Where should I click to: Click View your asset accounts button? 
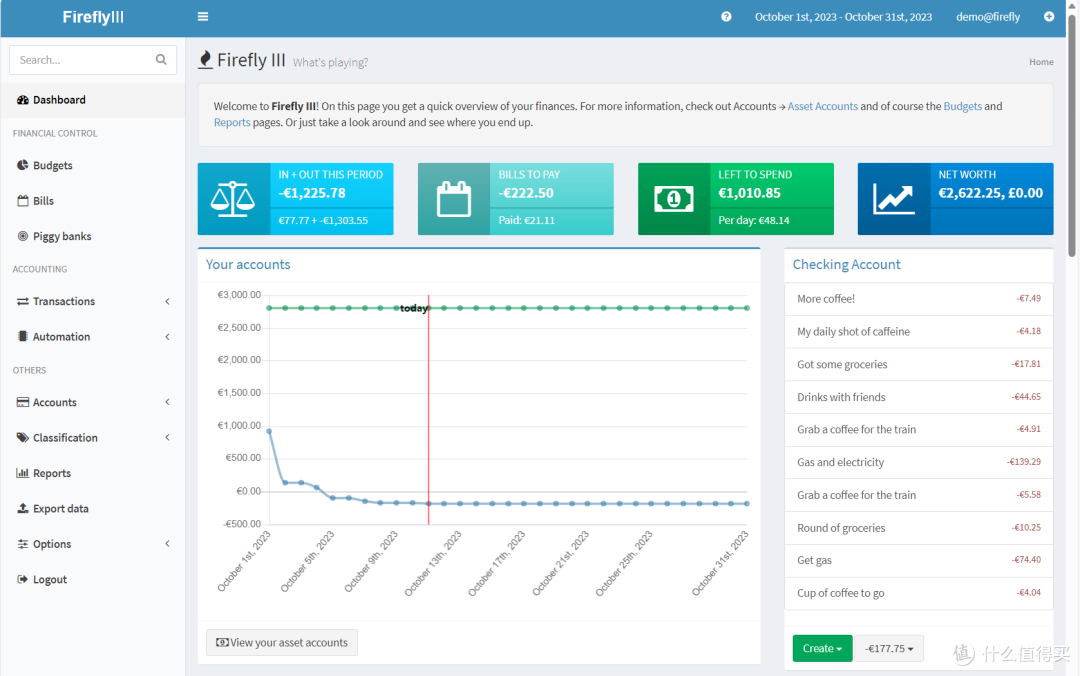(282, 642)
